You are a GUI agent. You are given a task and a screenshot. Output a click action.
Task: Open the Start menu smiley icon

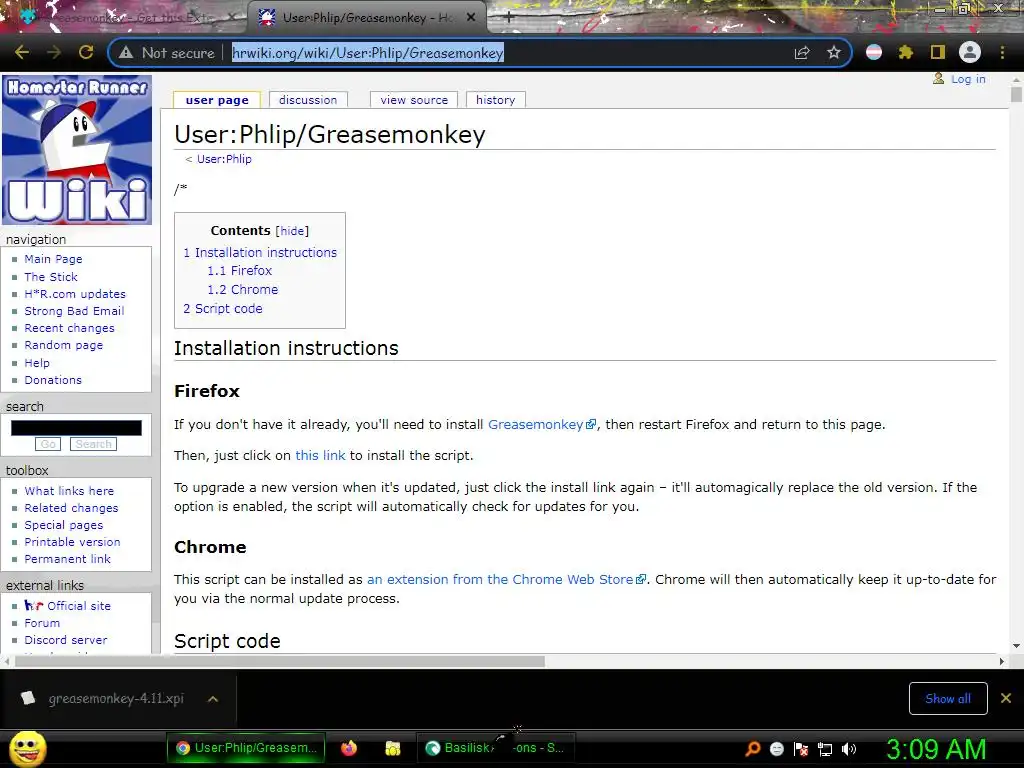tap(27, 748)
